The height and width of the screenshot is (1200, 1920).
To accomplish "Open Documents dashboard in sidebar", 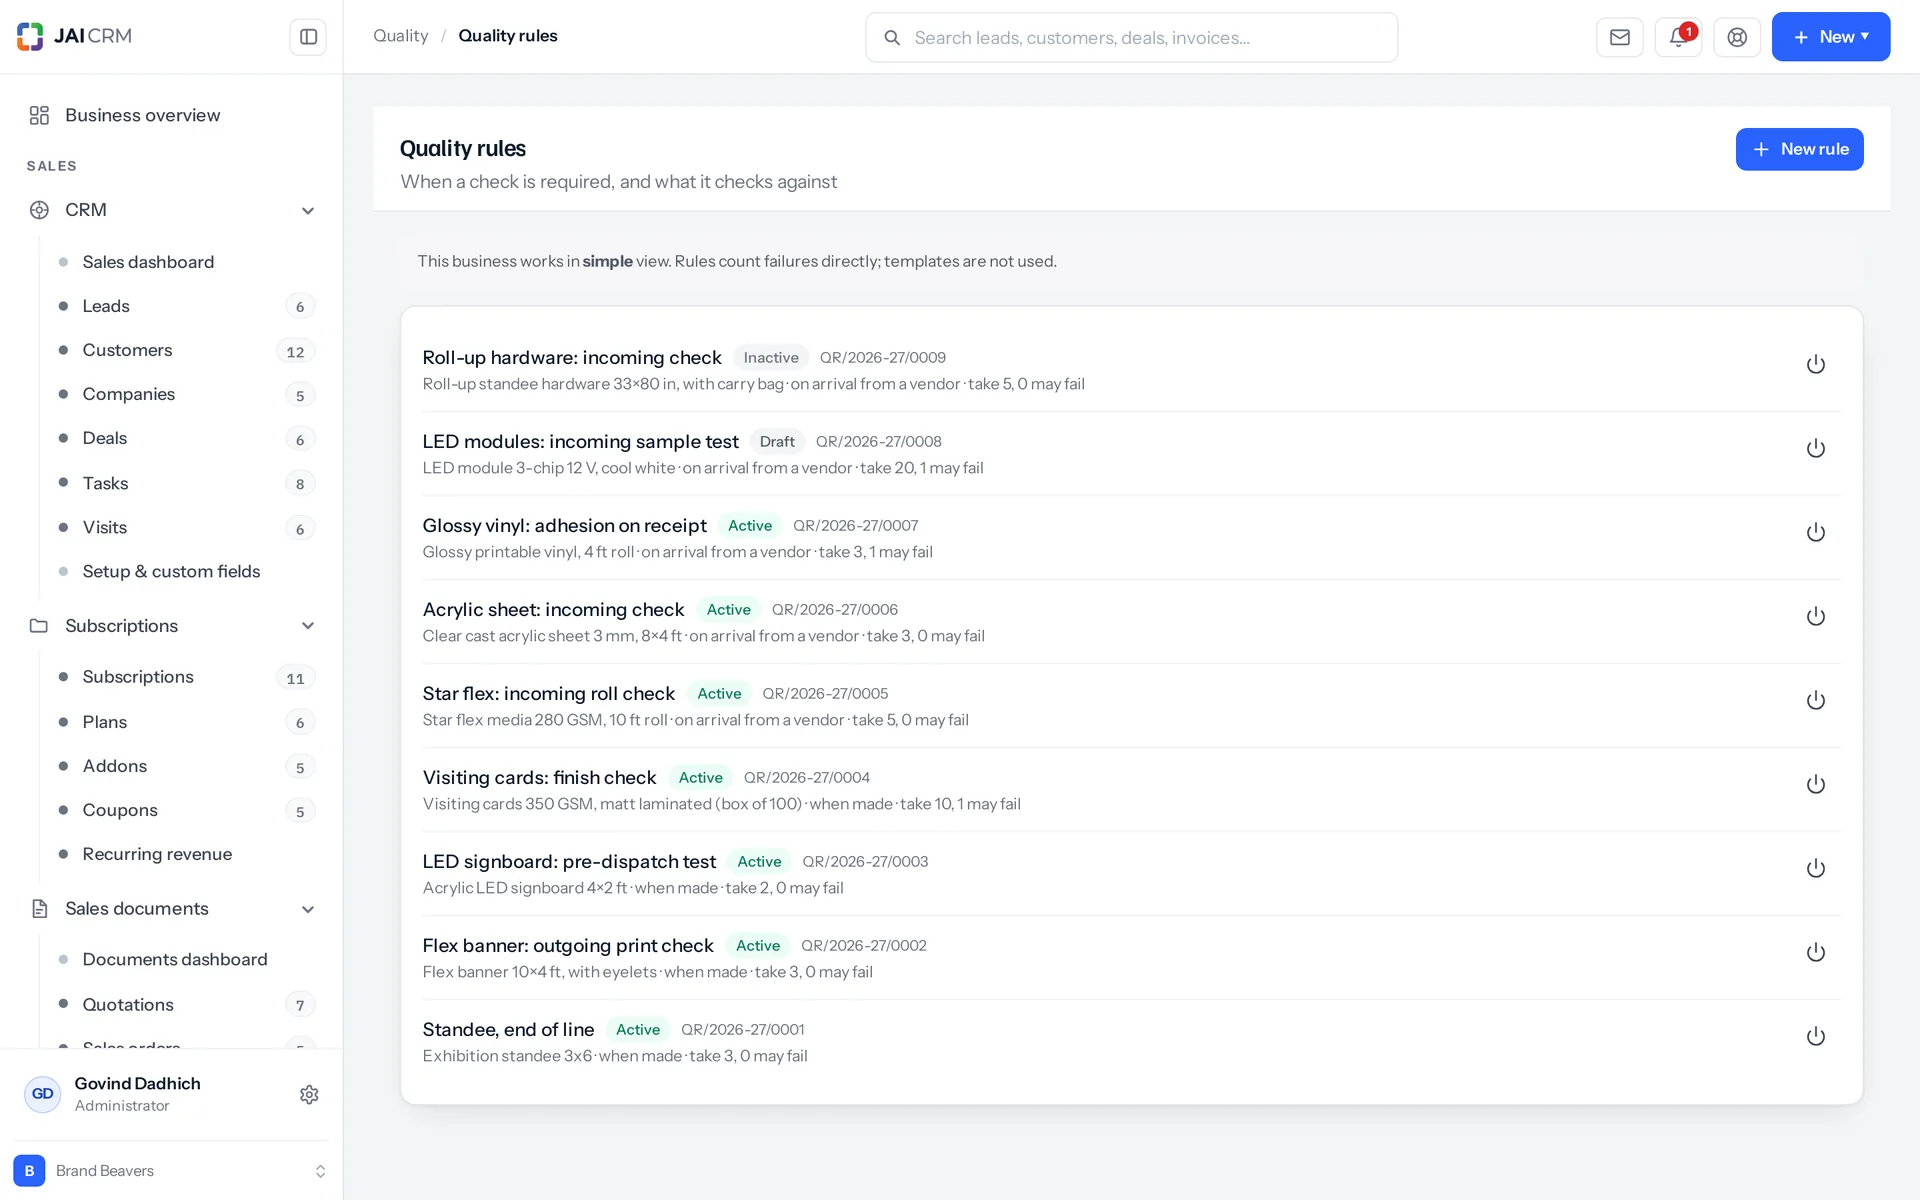I will [x=186, y=959].
